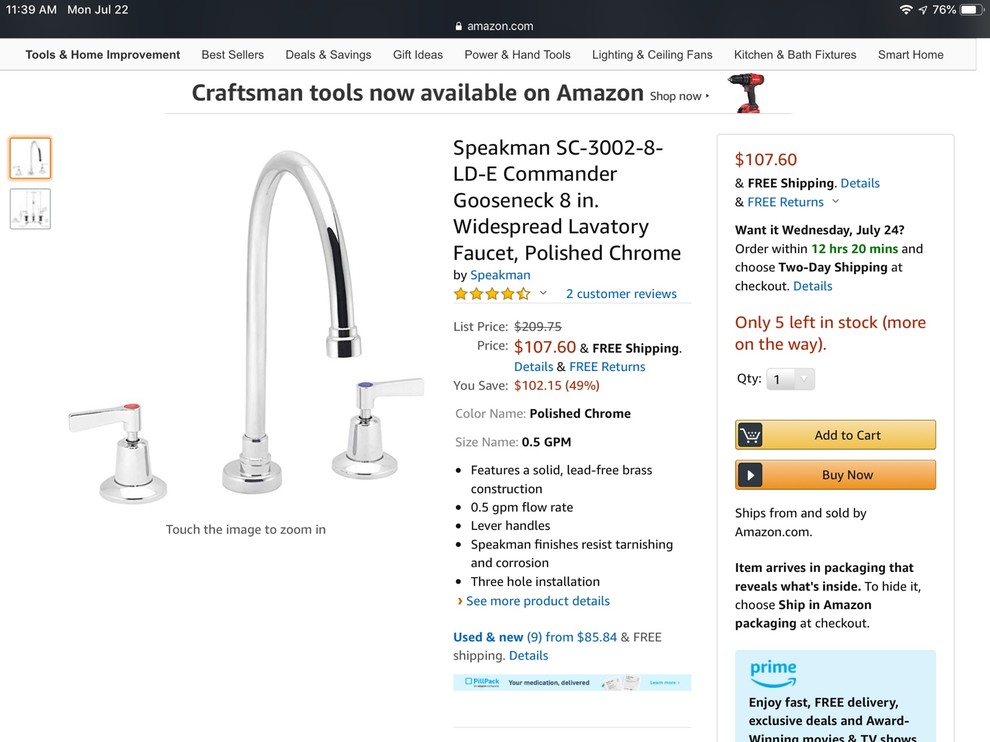Screen dimensions: 990x742
Task: Open the 2 customer reviews link
Action: [621, 293]
